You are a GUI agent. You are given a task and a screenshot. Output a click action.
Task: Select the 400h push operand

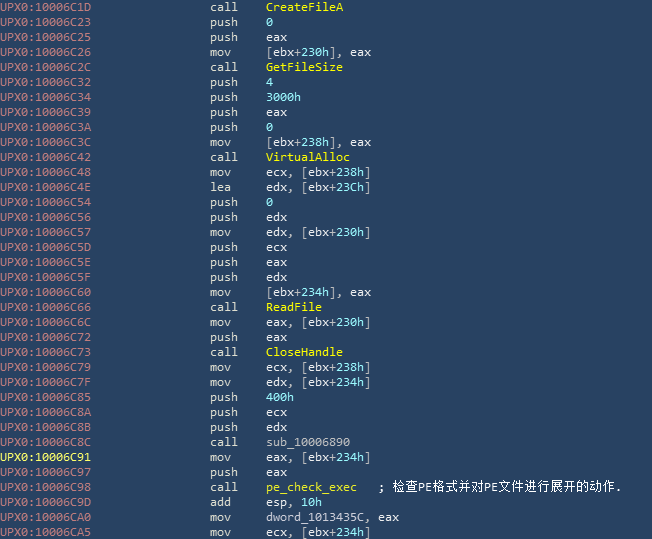(278, 397)
